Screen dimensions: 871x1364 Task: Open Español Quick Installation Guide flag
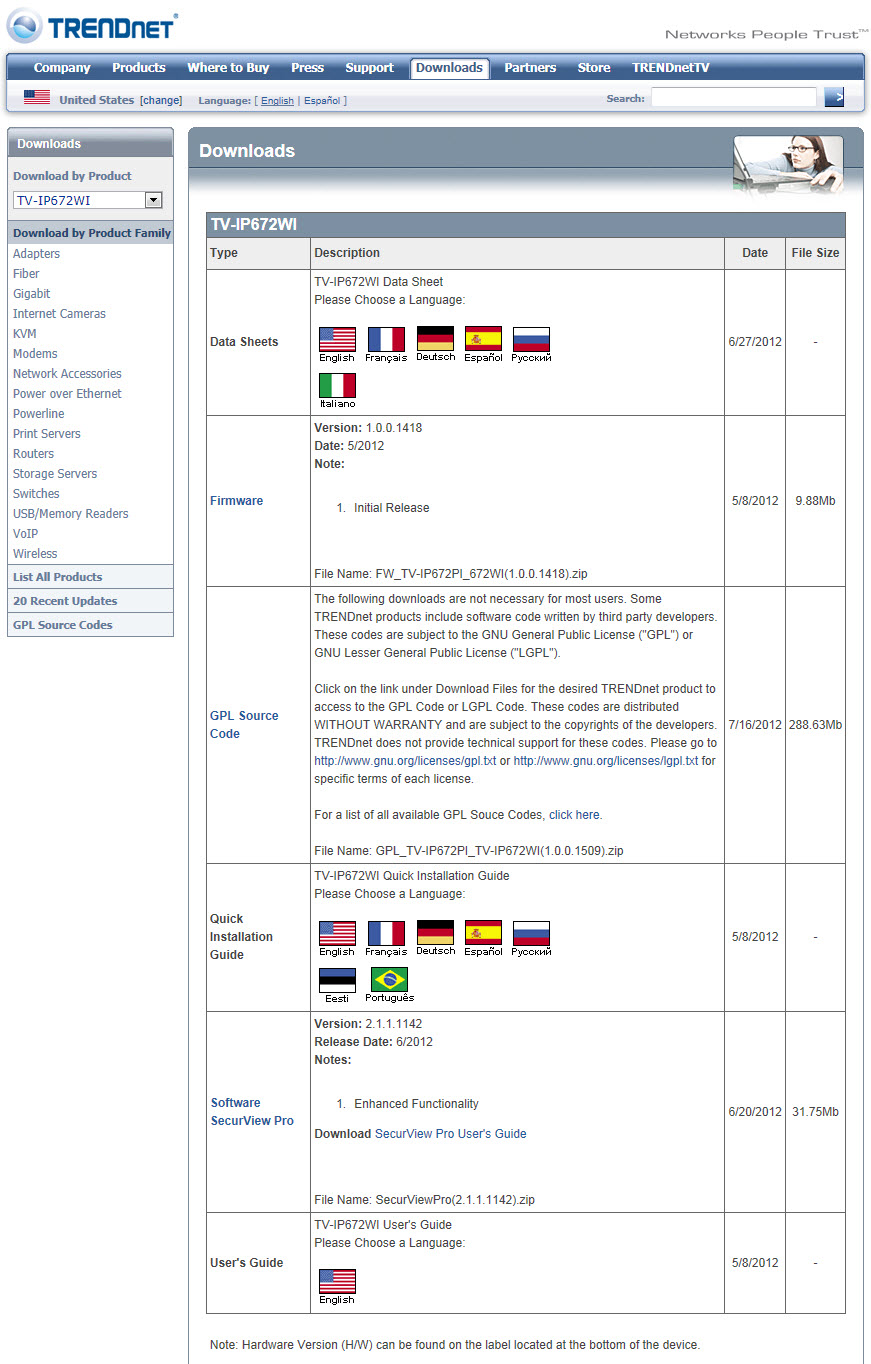tap(483, 934)
